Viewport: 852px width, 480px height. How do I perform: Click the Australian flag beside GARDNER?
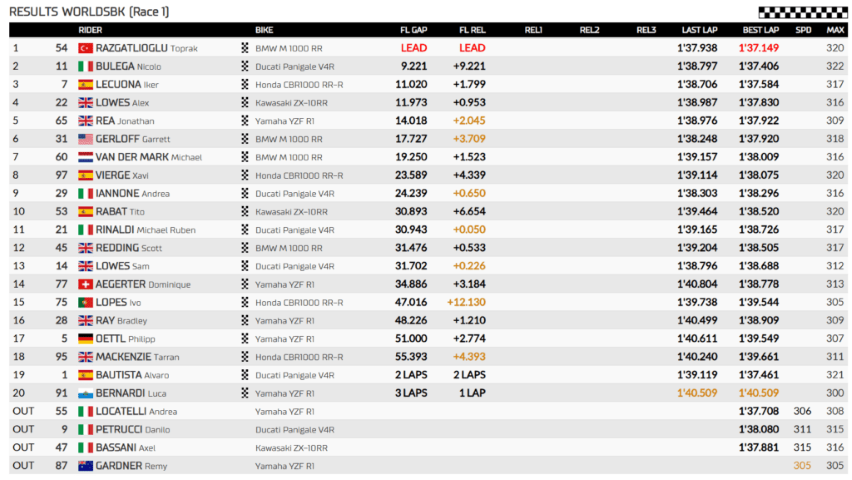[85, 466]
